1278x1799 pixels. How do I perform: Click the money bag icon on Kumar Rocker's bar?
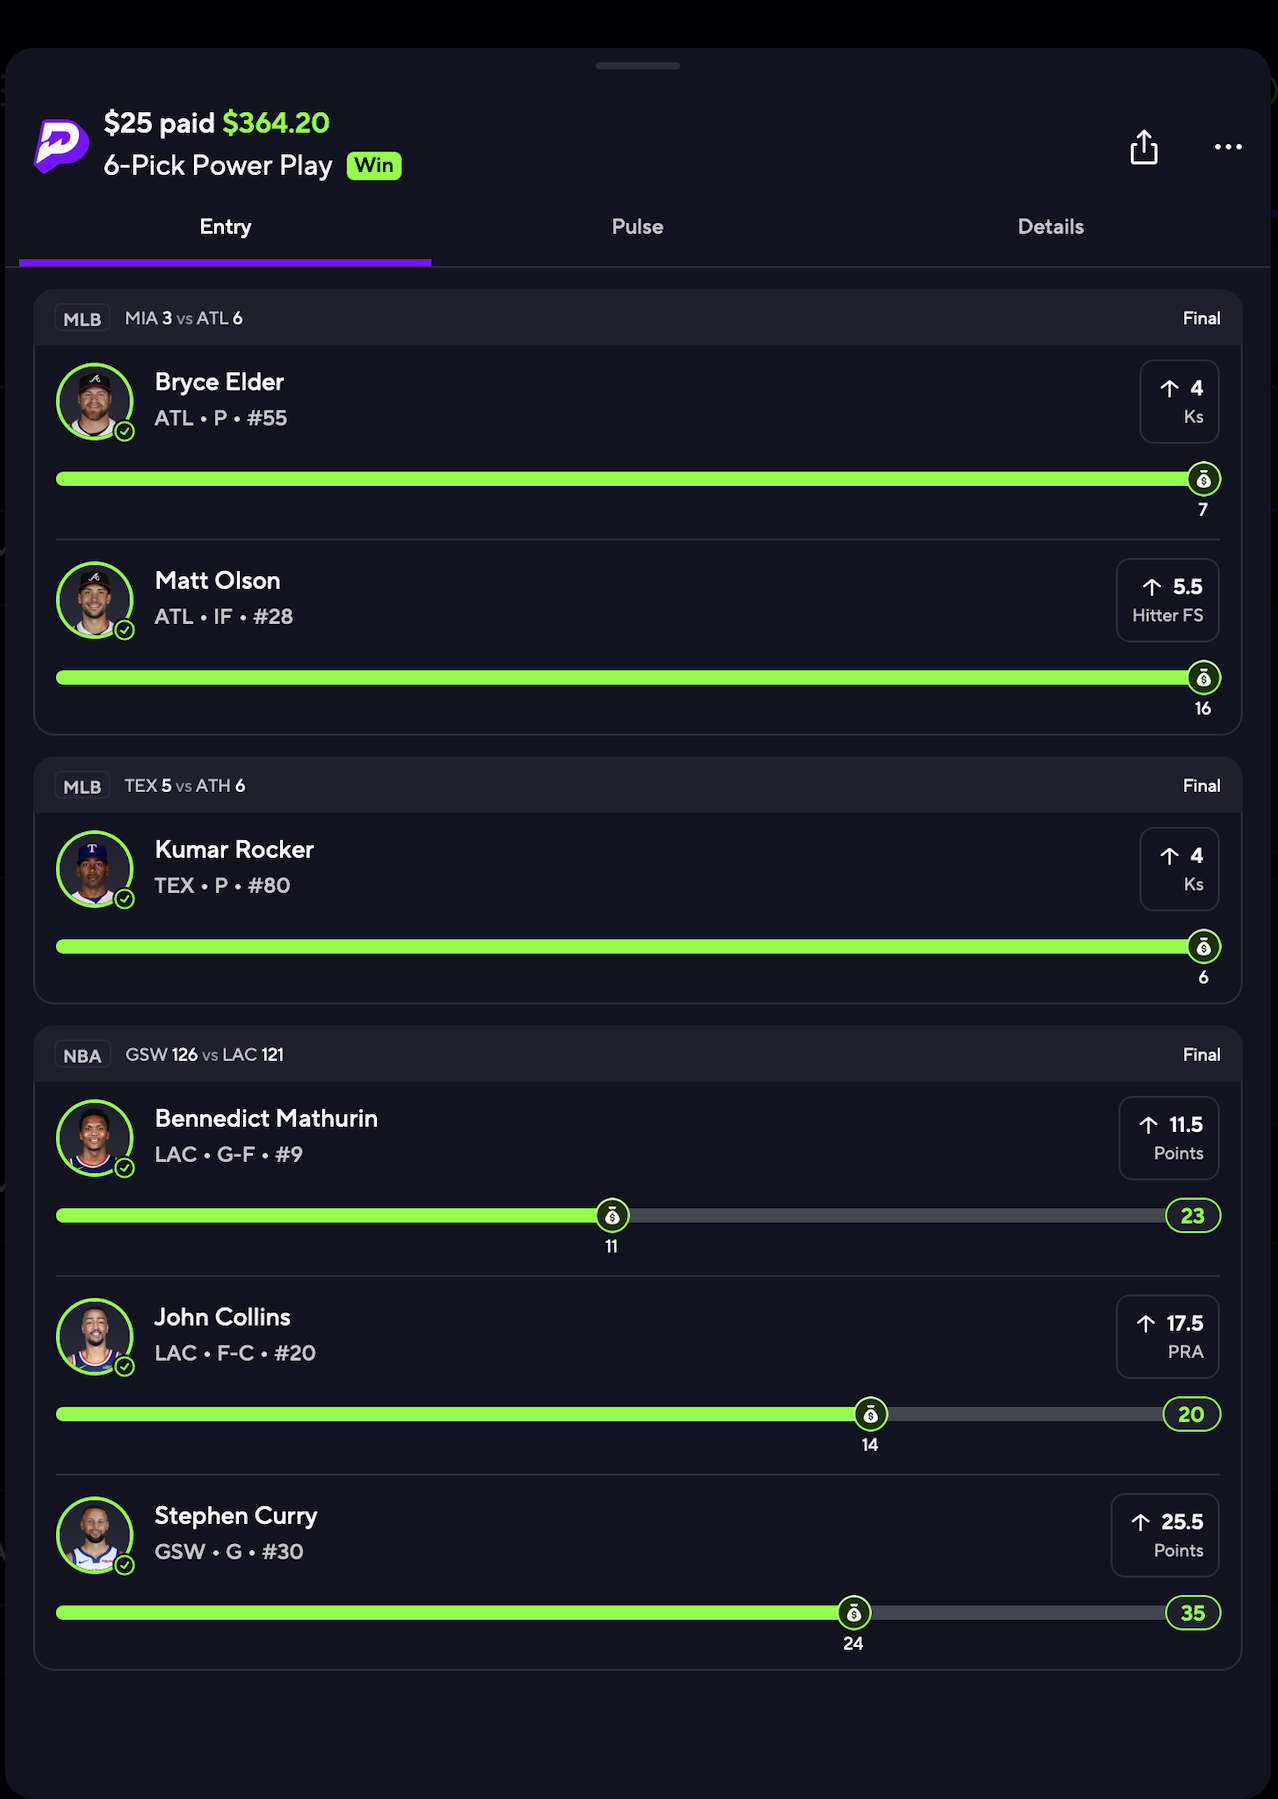pos(1204,947)
